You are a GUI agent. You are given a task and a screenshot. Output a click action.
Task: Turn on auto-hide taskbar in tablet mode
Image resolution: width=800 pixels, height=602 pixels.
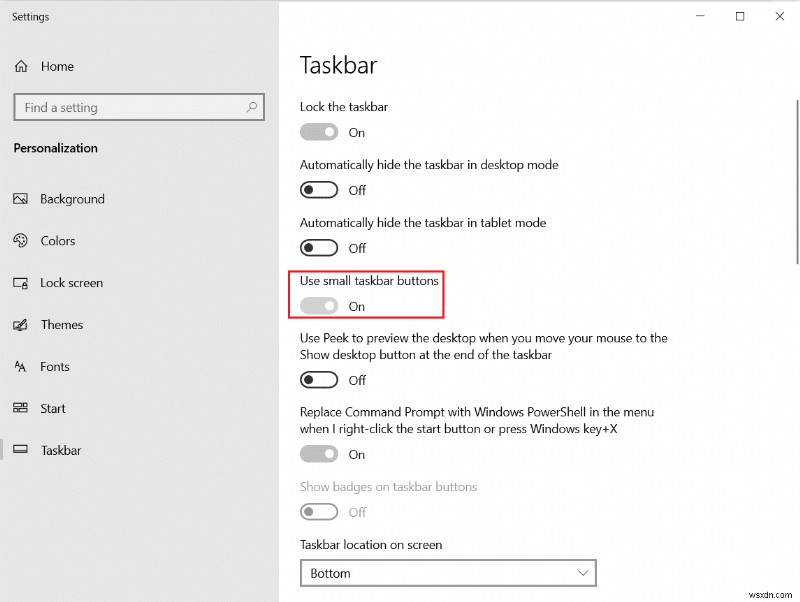tap(320, 248)
